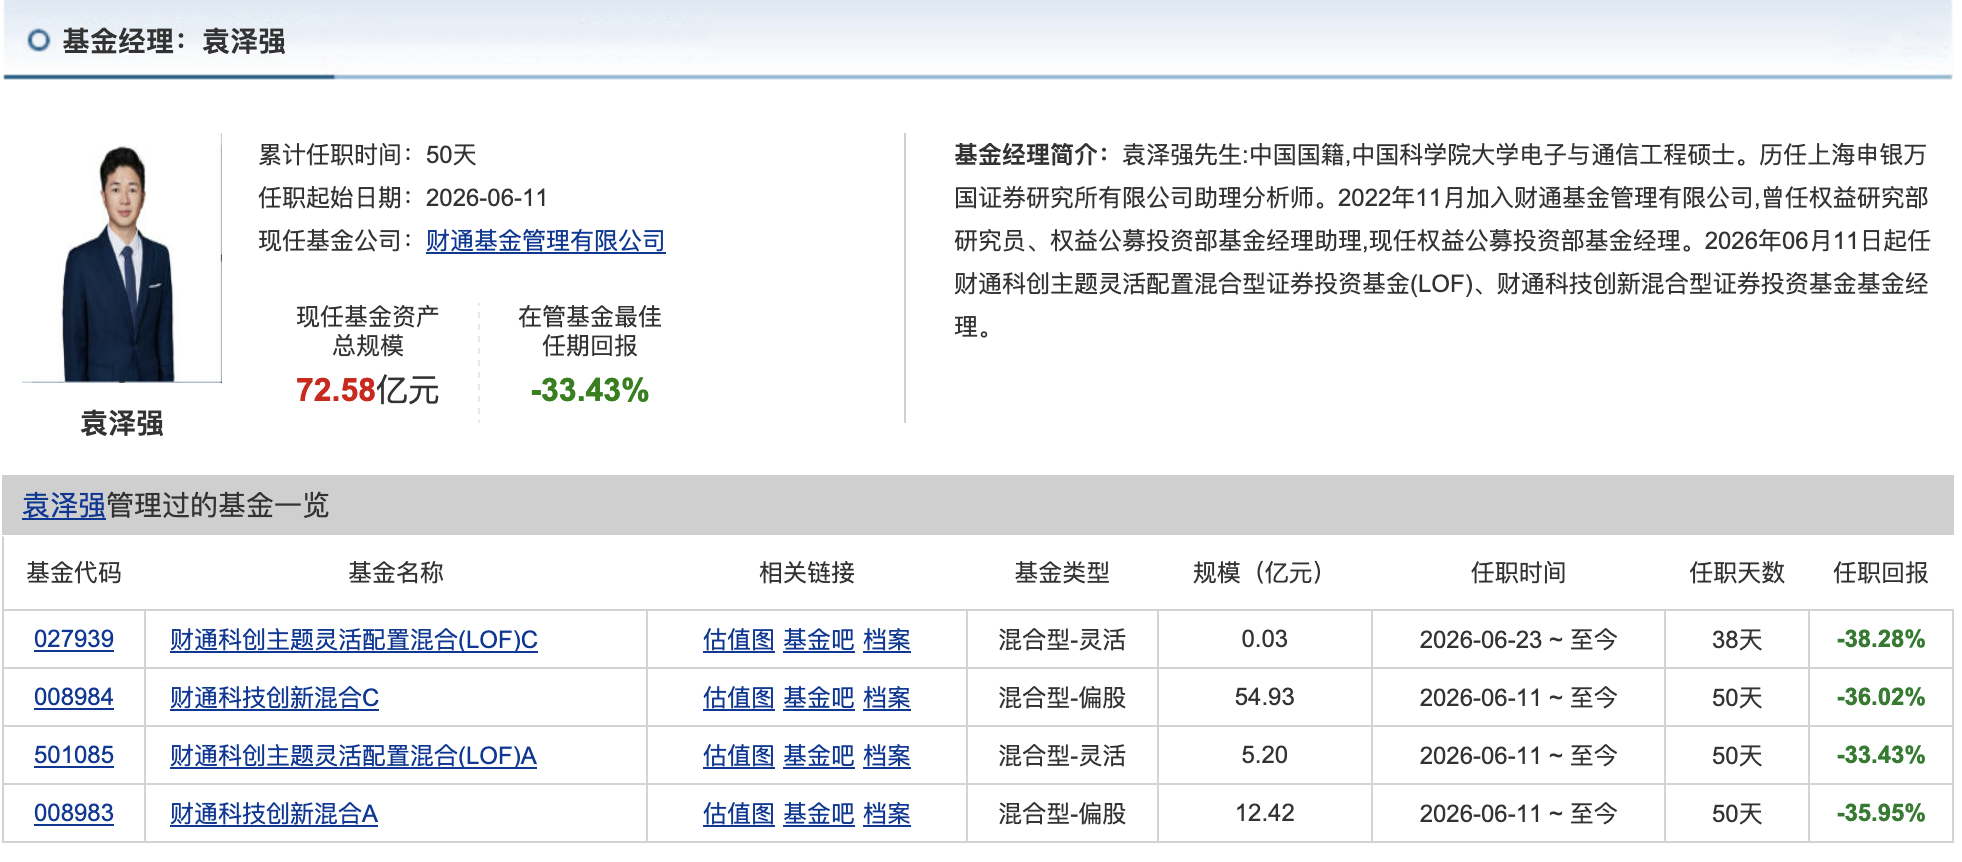Click the 54.93 scale cell
This screenshot has height=862, width=1962.
(1264, 697)
